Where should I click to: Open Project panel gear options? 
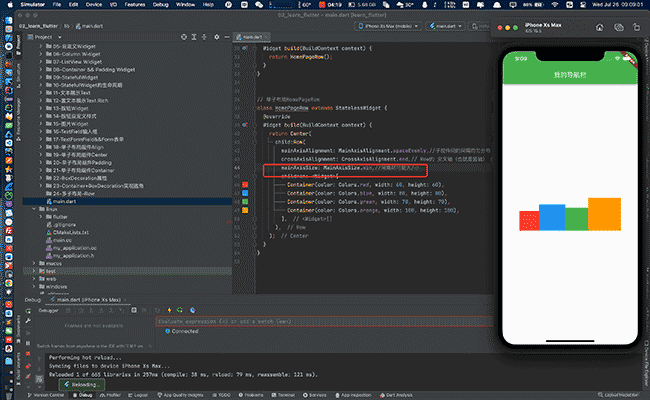(x=216, y=37)
